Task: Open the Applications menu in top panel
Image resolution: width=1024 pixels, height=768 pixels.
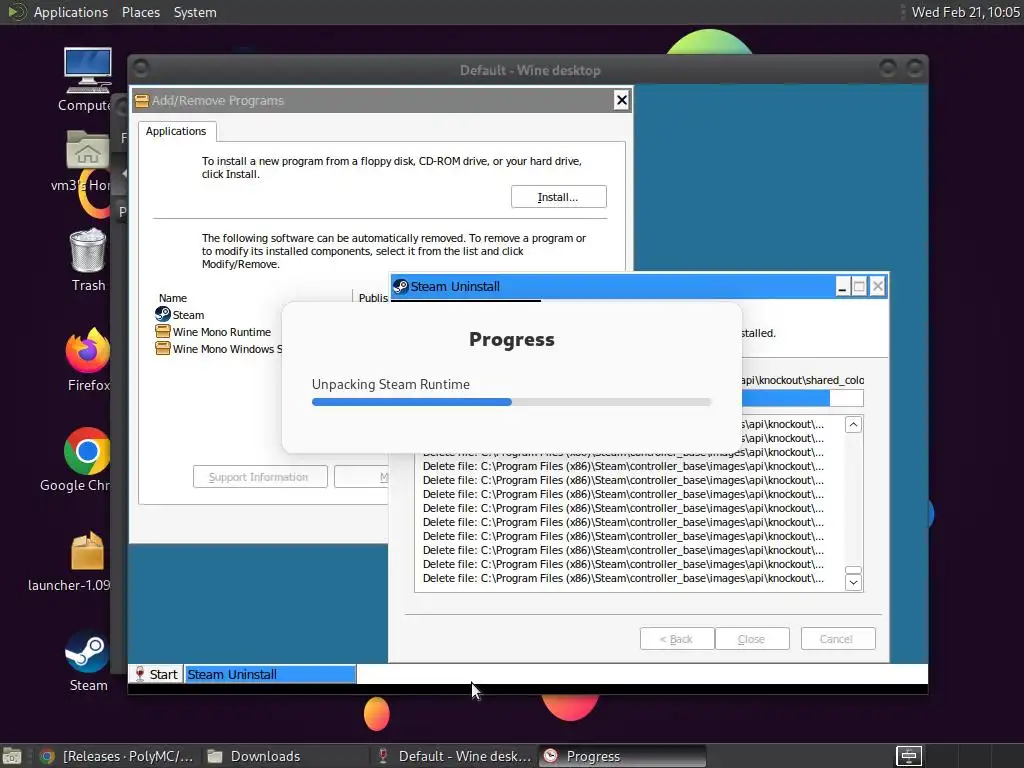Action: (71, 12)
